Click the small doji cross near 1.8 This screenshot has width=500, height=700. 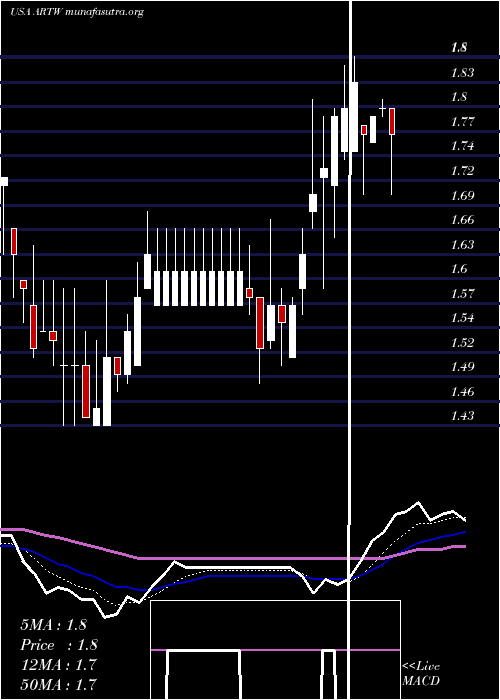coord(383,108)
